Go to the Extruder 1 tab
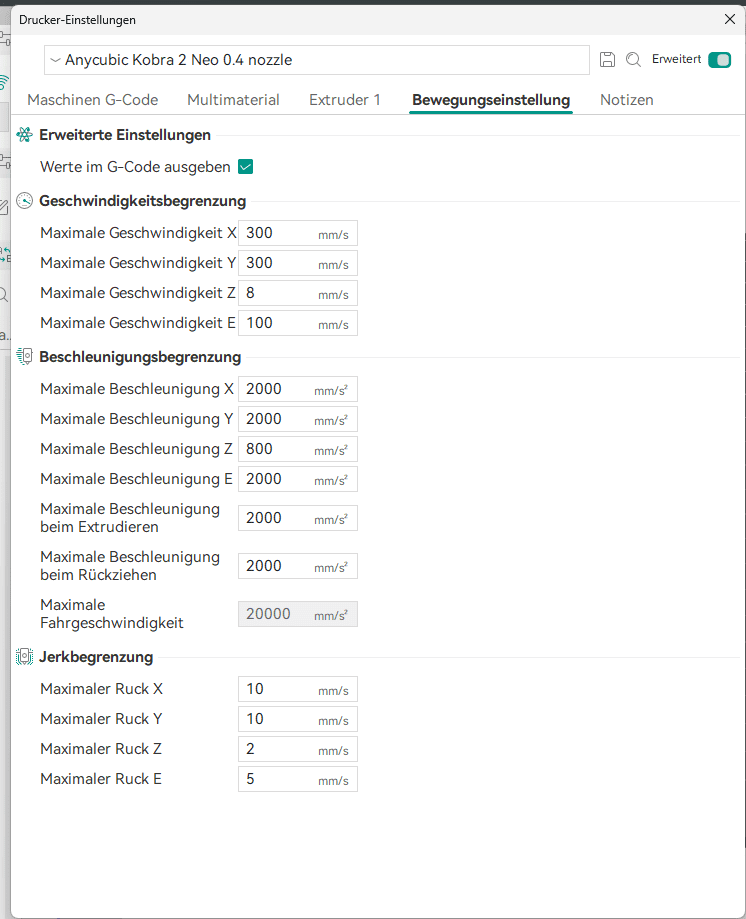The height and width of the screenshot is (919, 746). (x=345, y=100)
